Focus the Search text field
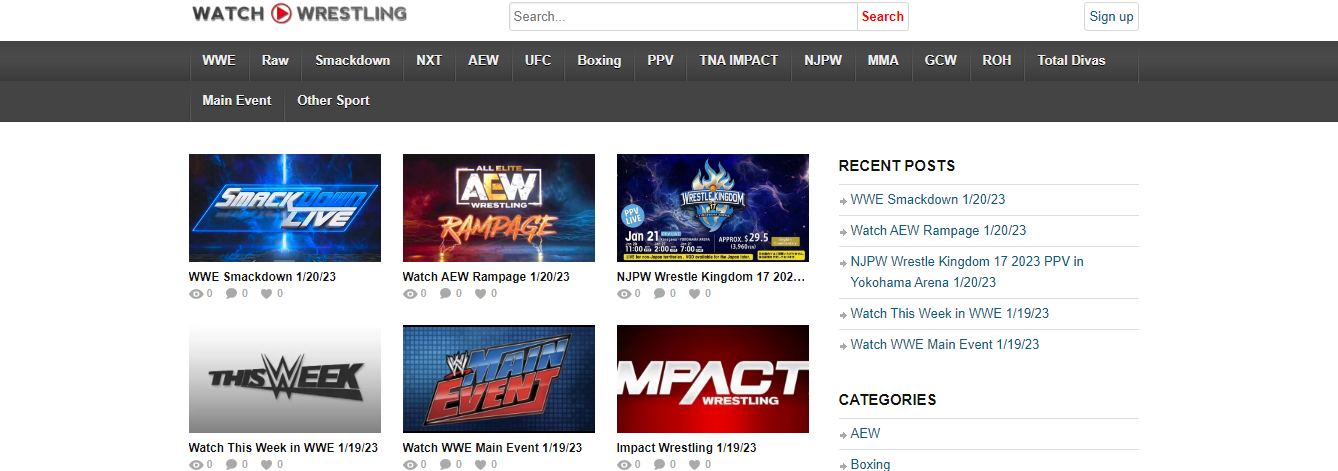1338x471 pixels. (684, 16)
